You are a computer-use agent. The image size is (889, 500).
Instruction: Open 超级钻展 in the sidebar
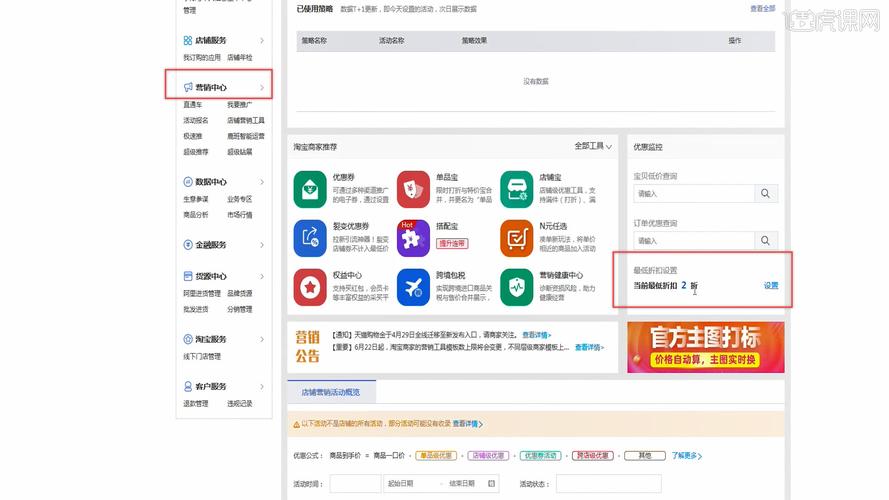240,152
